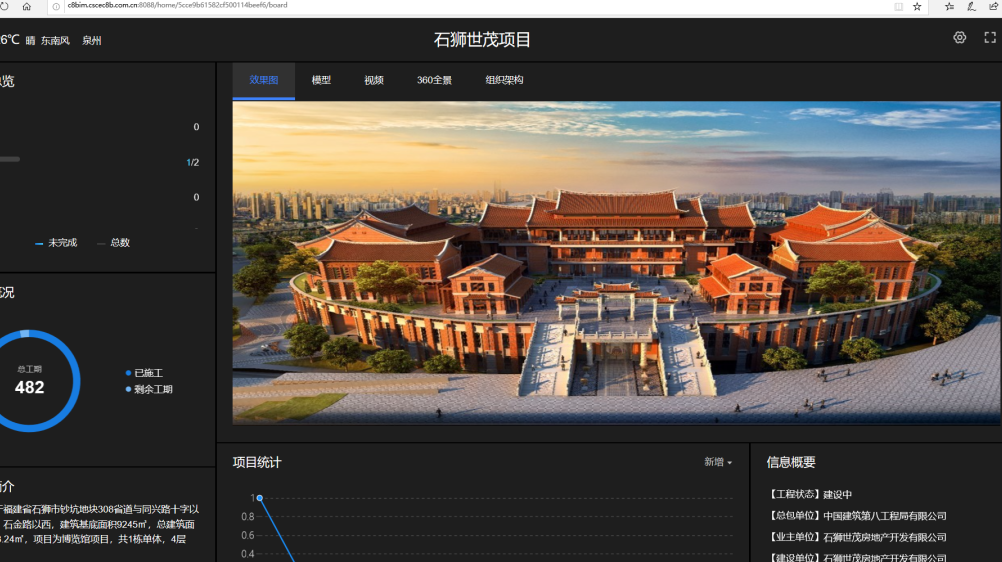The width and height of the screenshot is (1002, 562).
Task: Open the 组织架构 tab
Action: pos(504,80)
